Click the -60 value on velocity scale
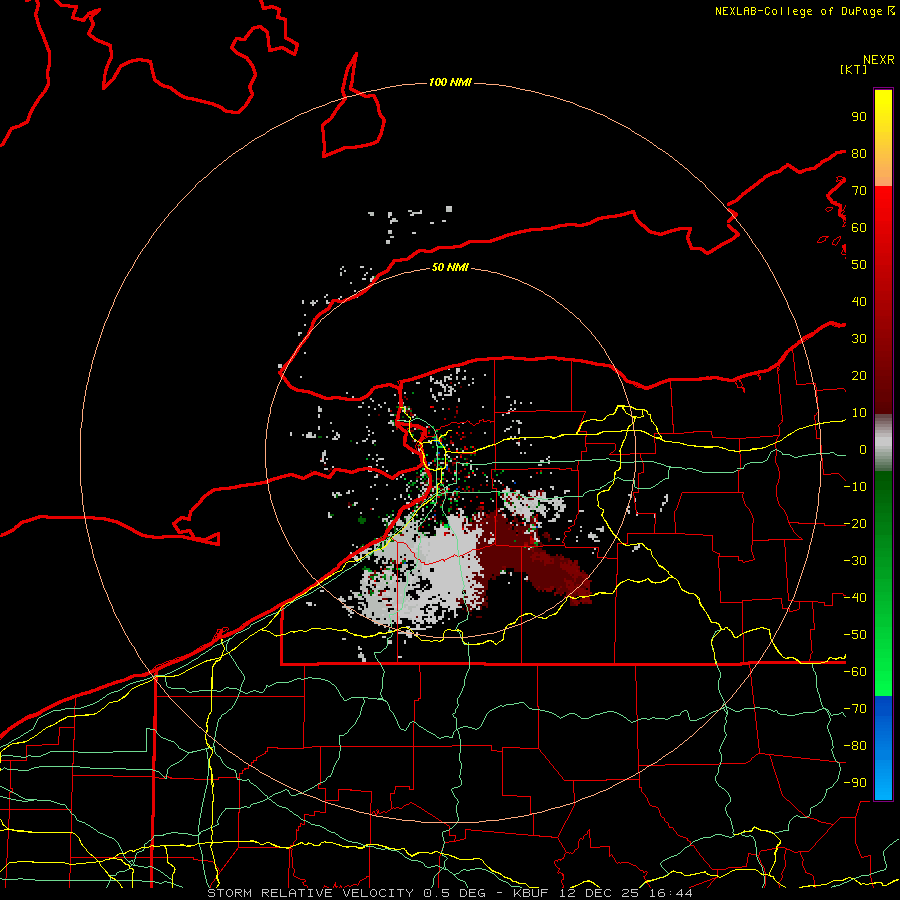This screenshot has width=900, height=900. click(855, 672)
